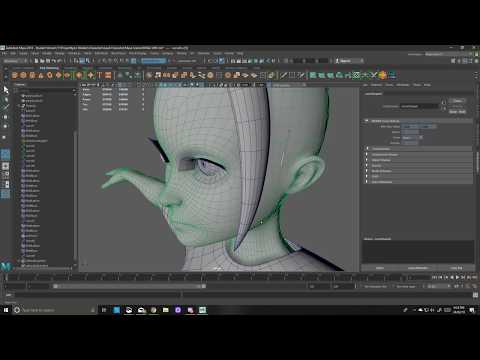Create a polygon cube from the shelf
480x360 pixels.
pos(23,75)
